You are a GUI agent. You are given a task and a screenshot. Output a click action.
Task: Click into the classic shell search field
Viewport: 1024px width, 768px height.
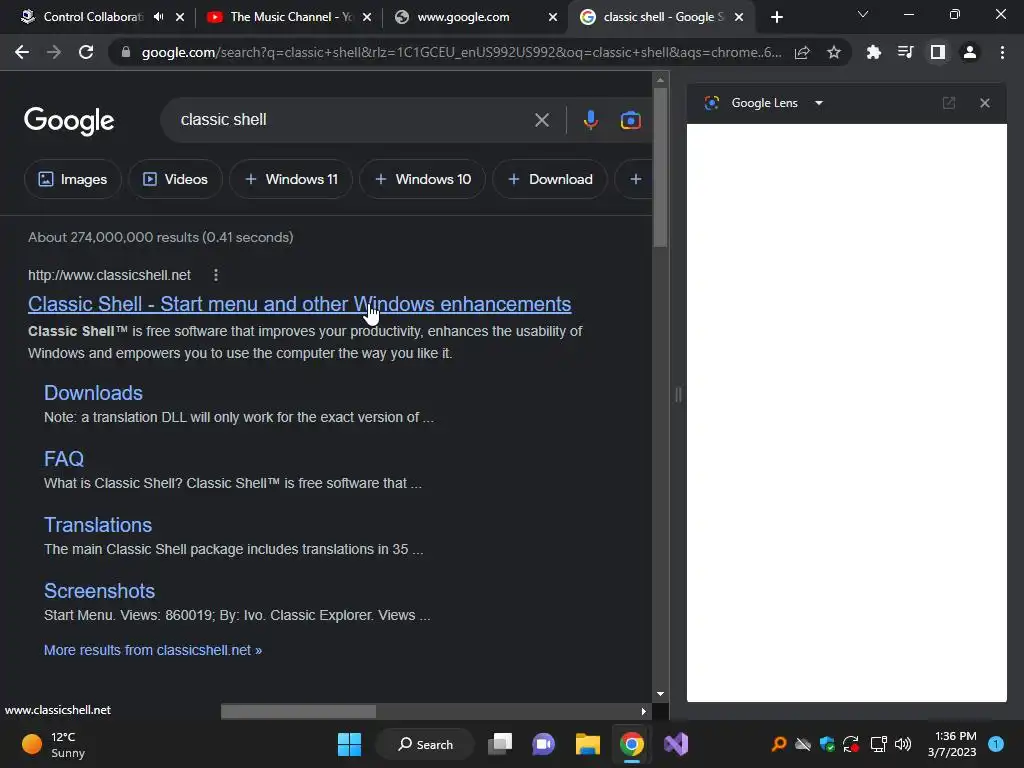coord(353,120)
